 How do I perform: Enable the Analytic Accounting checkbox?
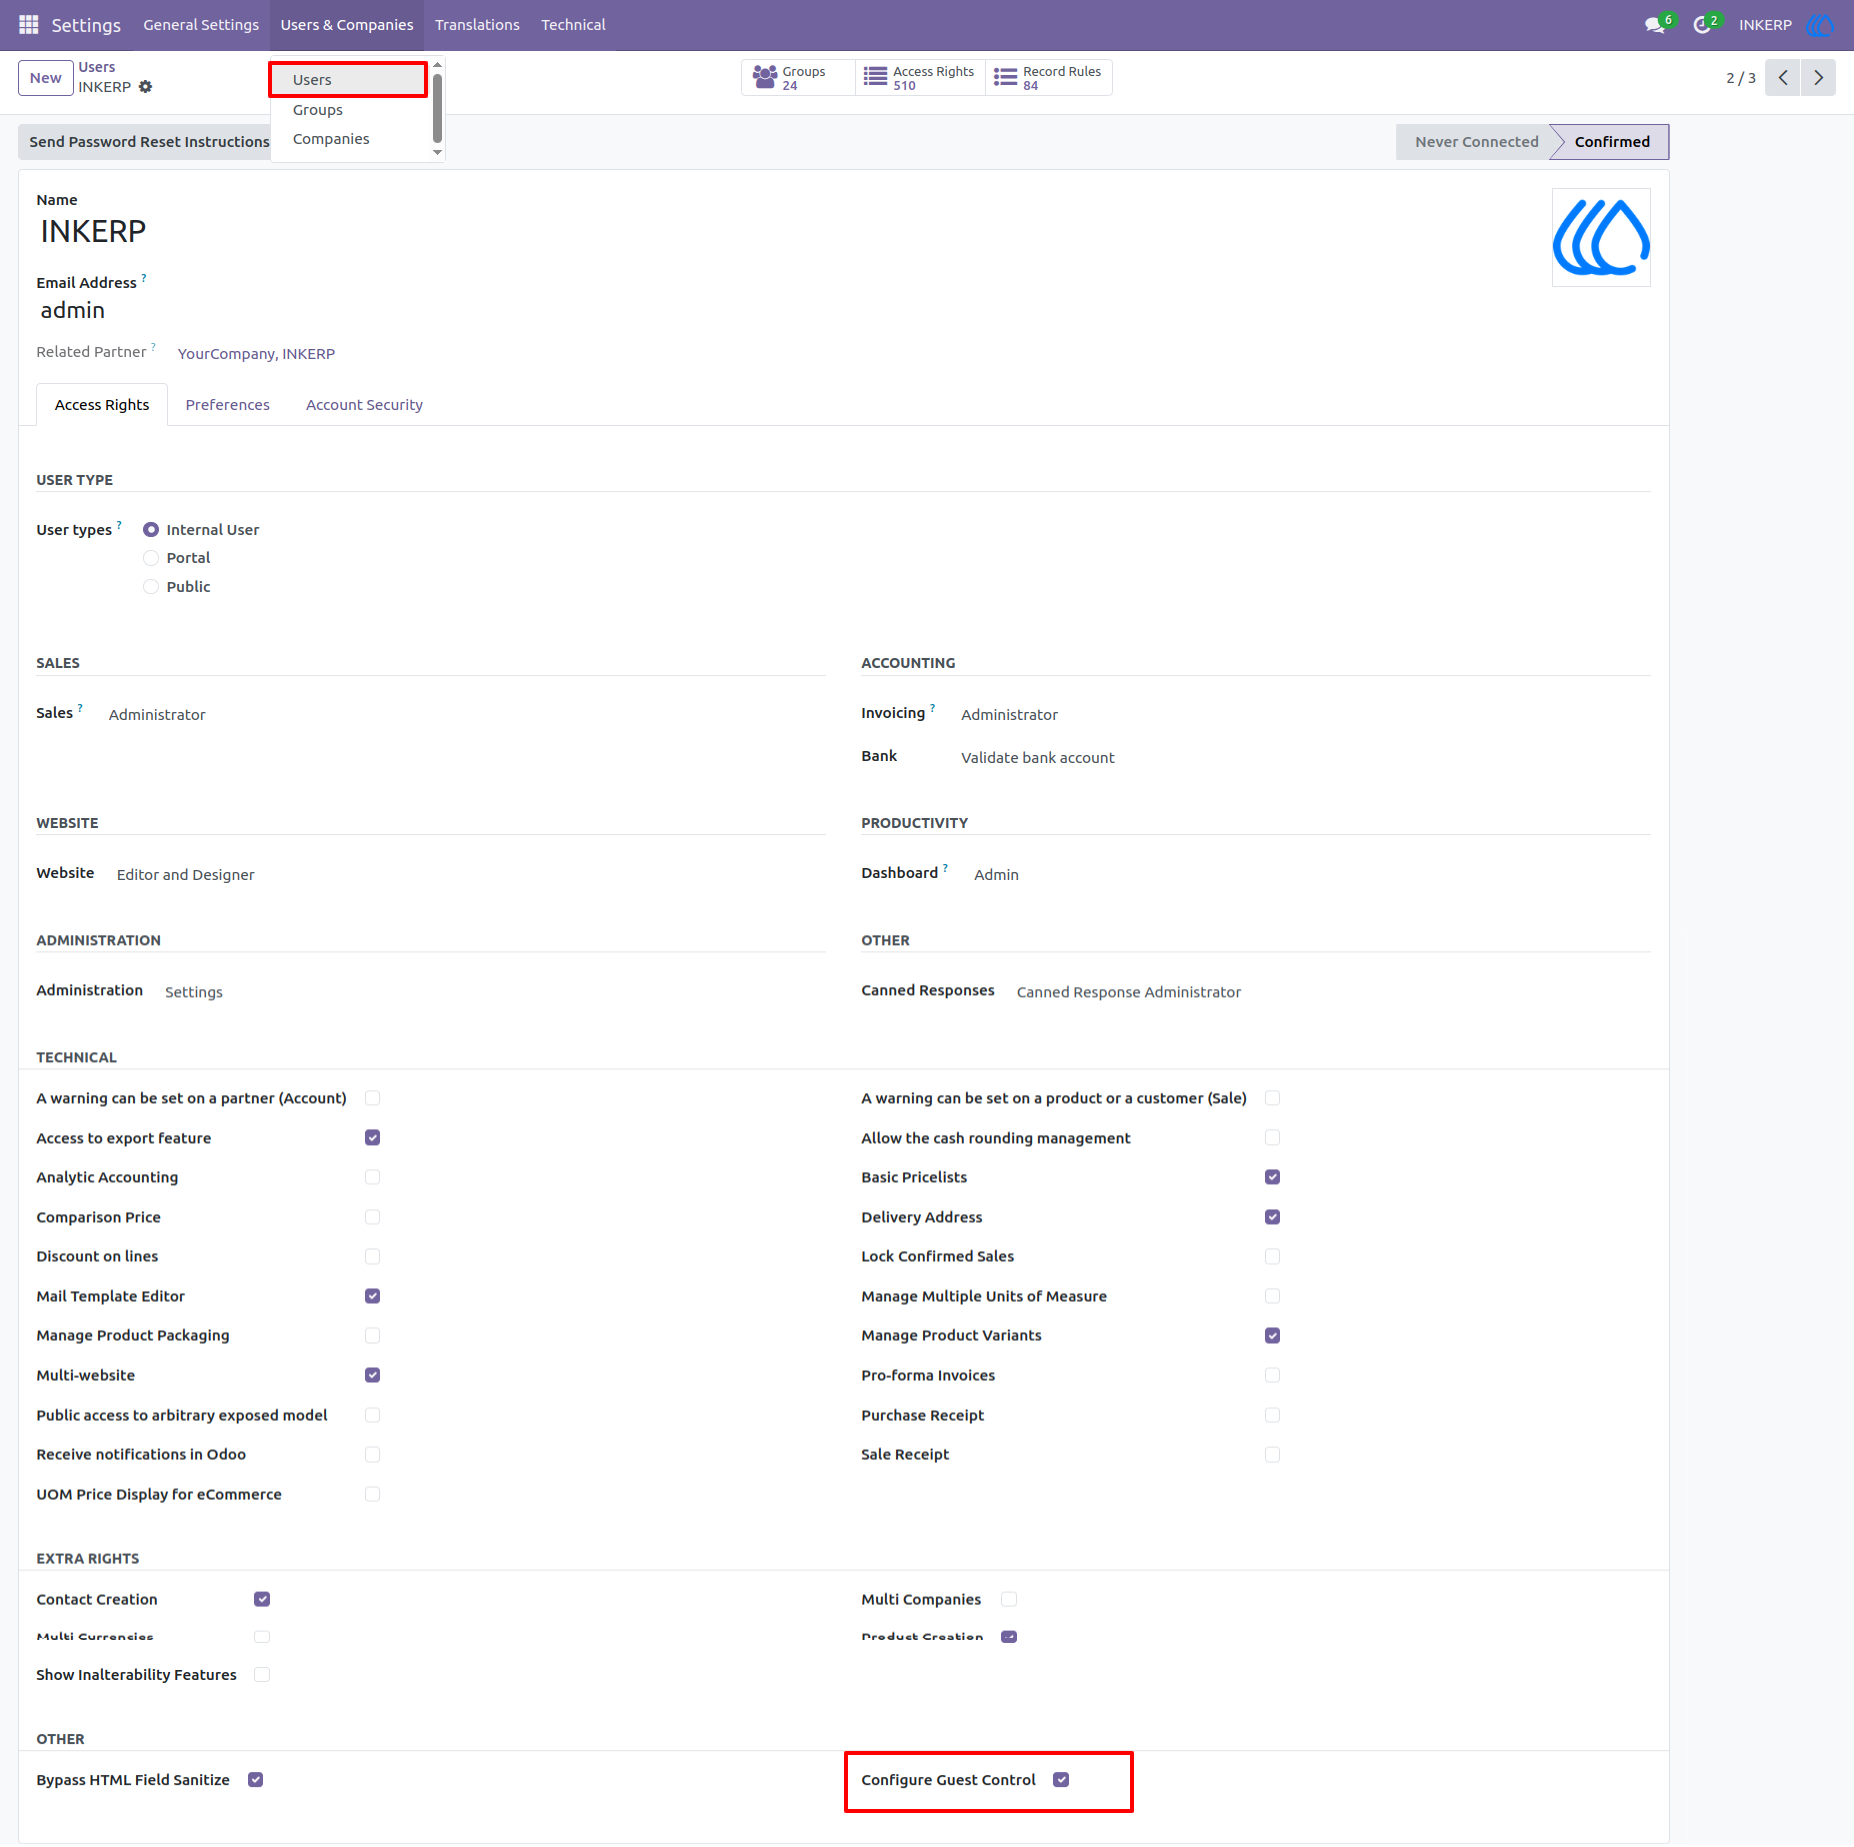pos(373,1177)
